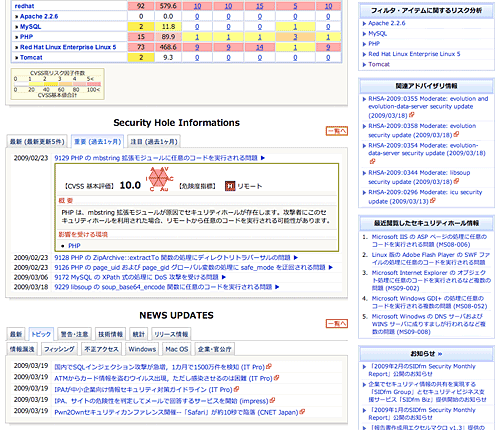
Task: Click the arrow icon after entry 9172 MySQL
Action: click(224, 277)
